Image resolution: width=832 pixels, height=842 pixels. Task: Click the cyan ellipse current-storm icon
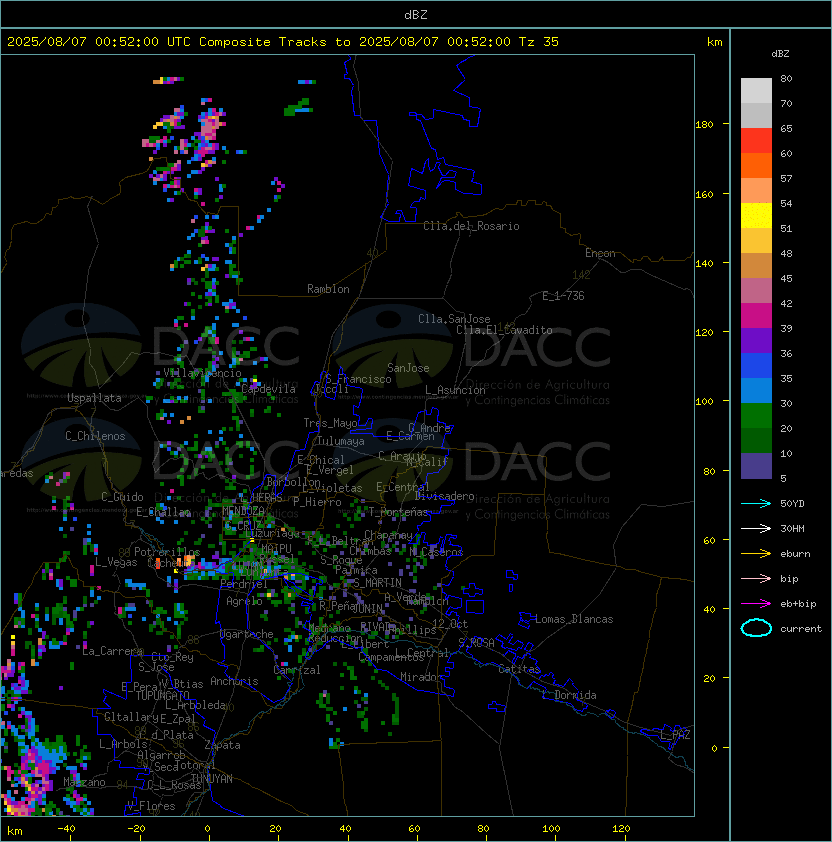pyautogui.click(x=756, y=628)
